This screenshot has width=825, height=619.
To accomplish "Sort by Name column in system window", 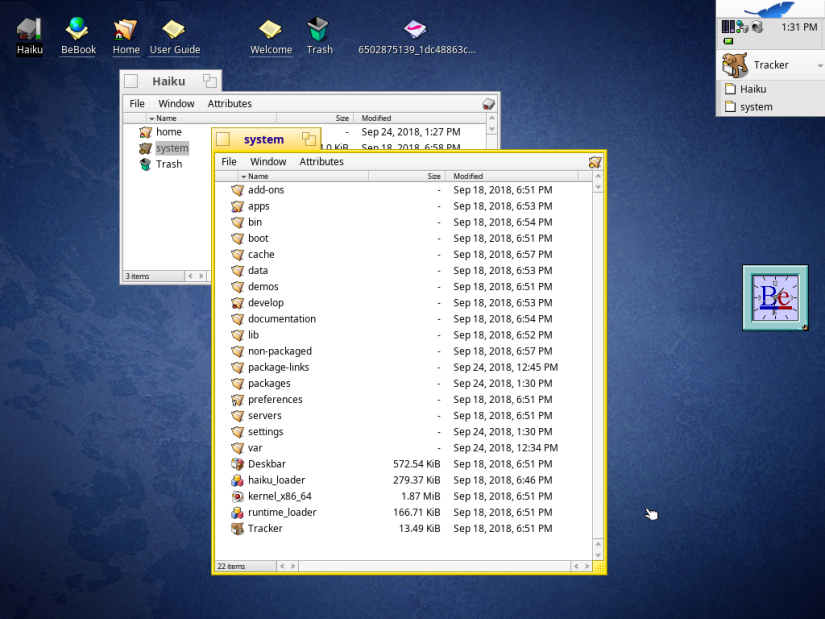I will tap(303, 176).
